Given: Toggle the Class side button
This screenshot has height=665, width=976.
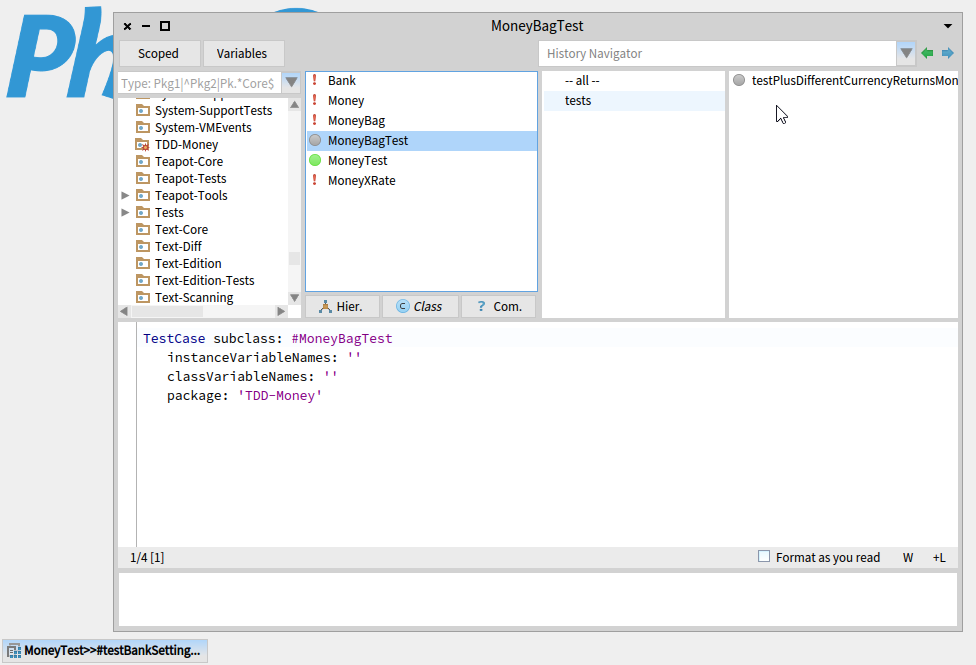Looking at the screenshot, I should coord(420,306).
